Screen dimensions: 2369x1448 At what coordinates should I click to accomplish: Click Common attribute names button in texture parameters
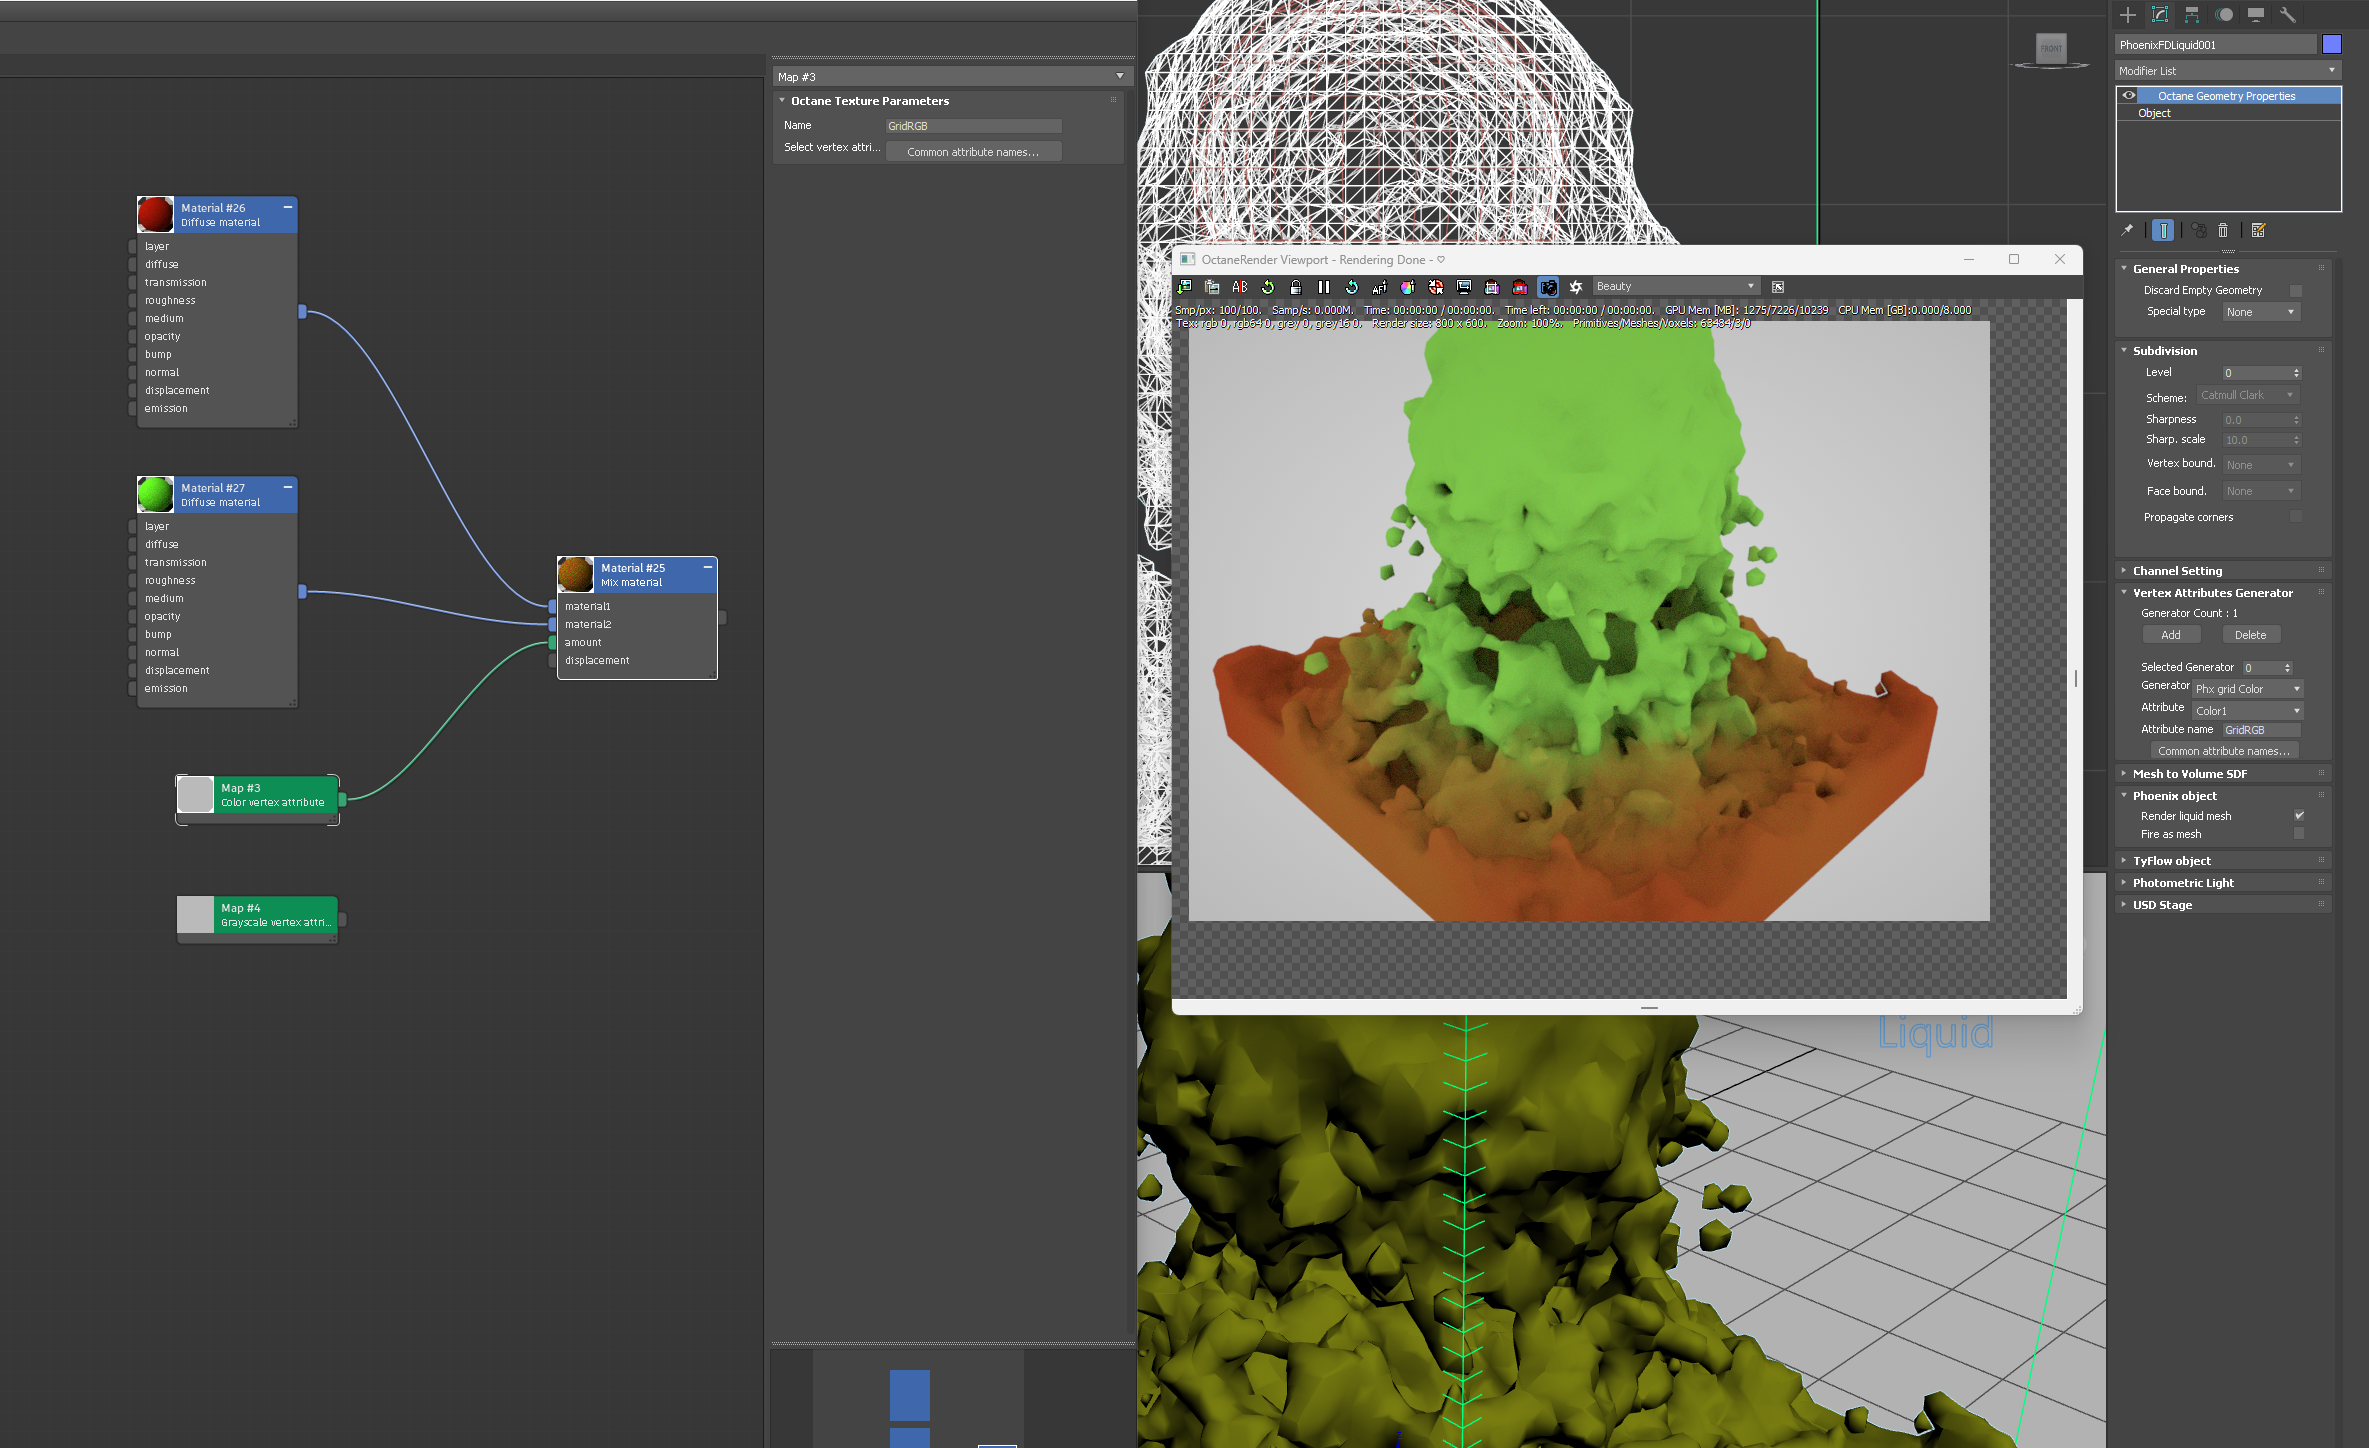pos(972,152)
